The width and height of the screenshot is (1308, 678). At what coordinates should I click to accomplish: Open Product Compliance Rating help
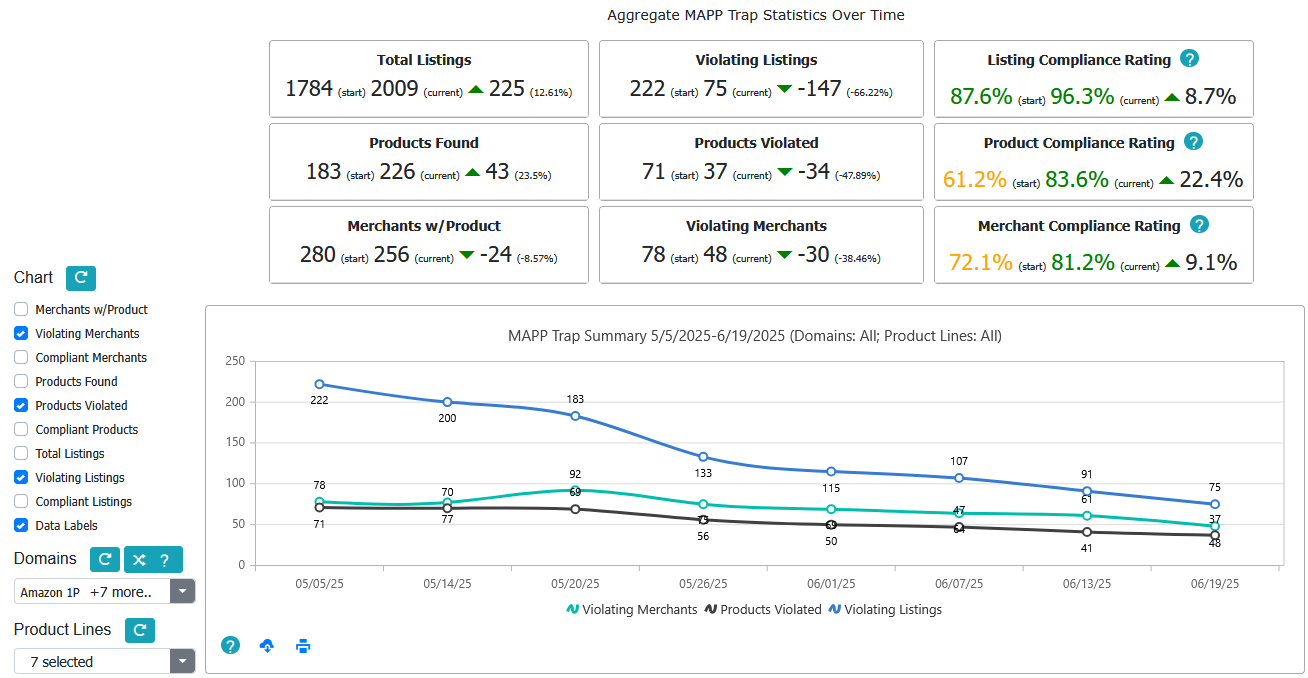click(x=1193, y=142)
